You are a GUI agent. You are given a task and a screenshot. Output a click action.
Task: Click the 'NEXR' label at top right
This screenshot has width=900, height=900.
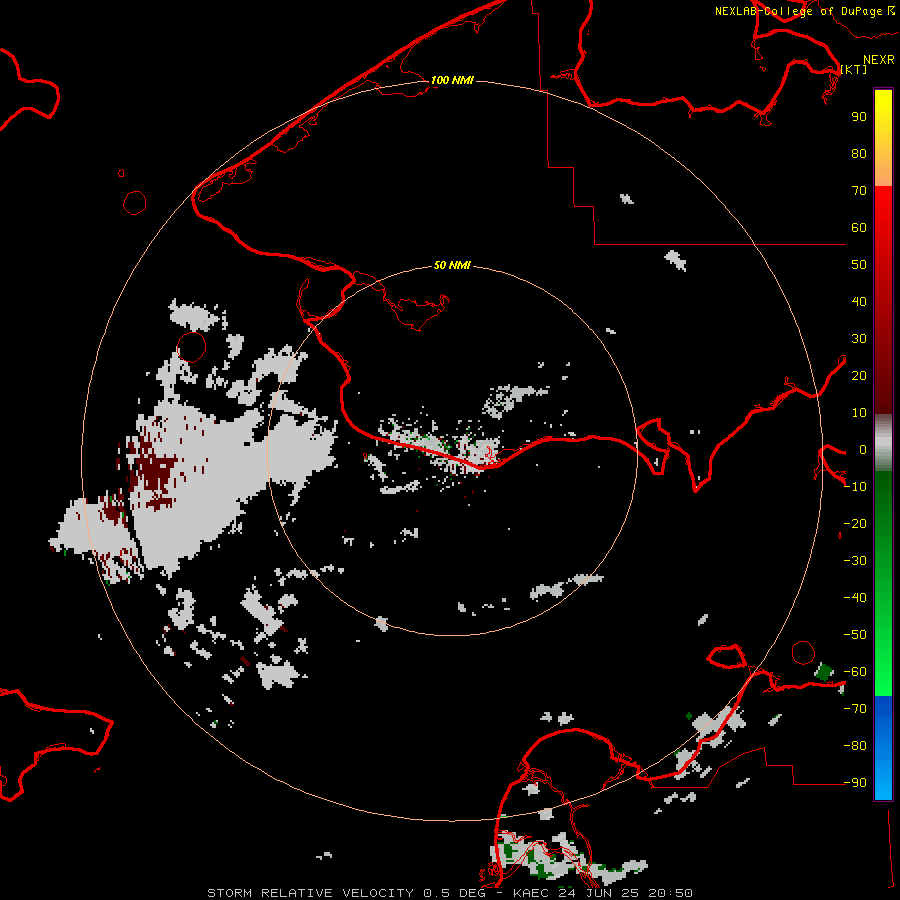click(879, 60)
